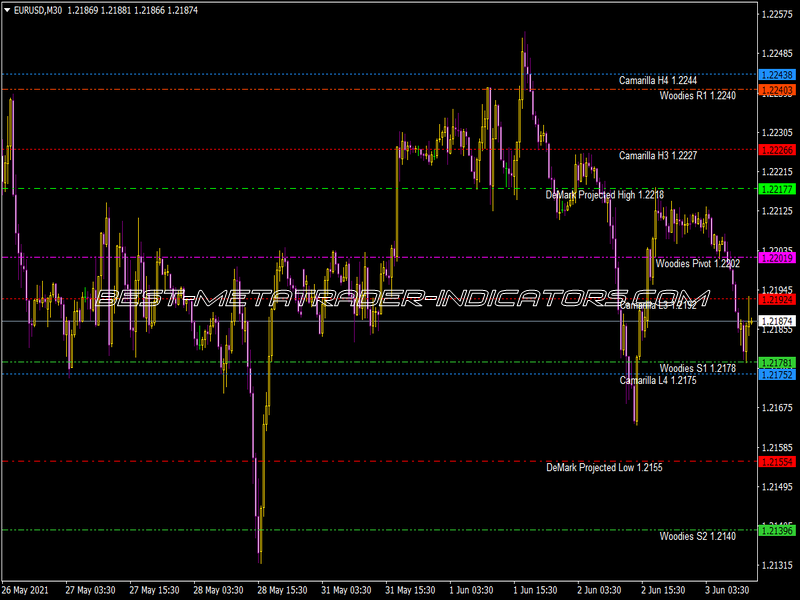Click the red 1.22266 price tag

click(777, 150)
